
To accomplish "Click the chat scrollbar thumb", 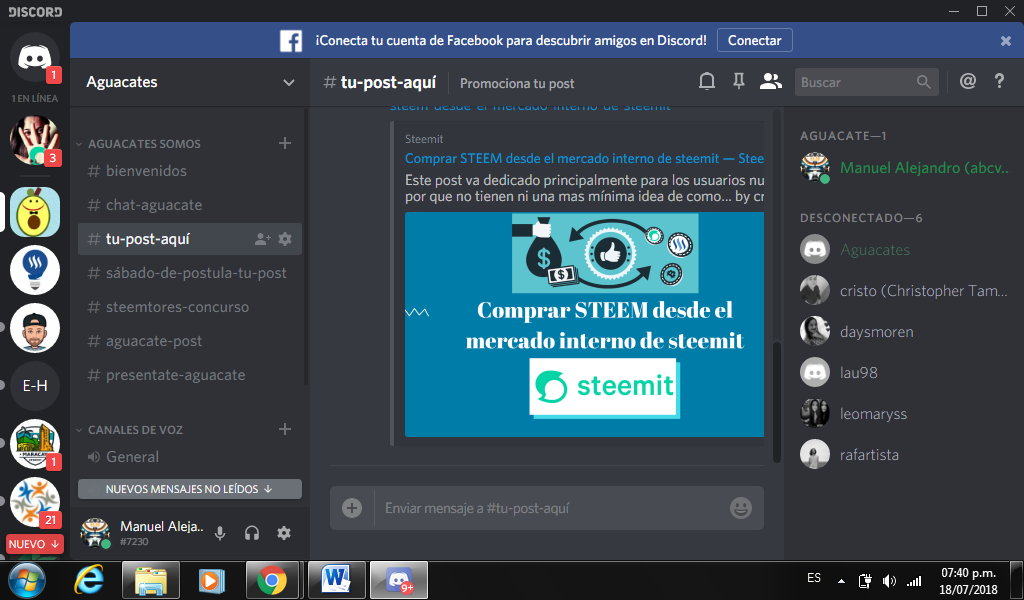I will coord(777,402).
